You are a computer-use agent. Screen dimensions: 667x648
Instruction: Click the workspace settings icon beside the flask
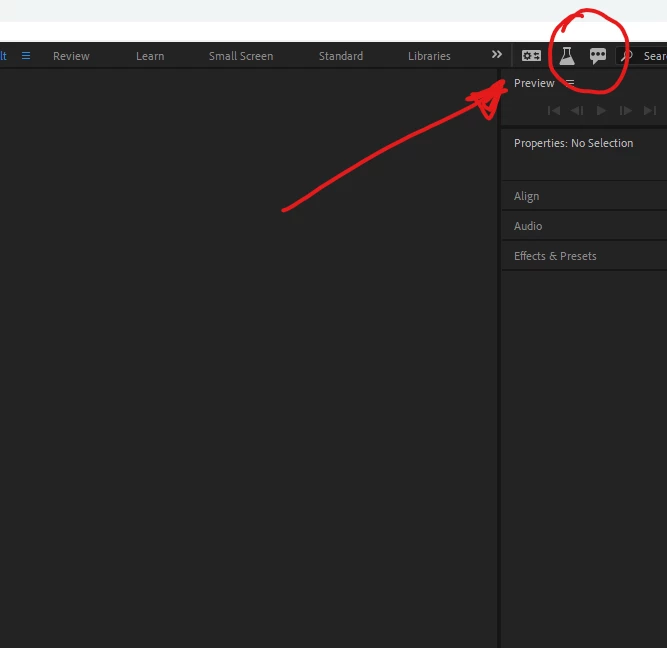pyautogui.click(x=531, y=56)
